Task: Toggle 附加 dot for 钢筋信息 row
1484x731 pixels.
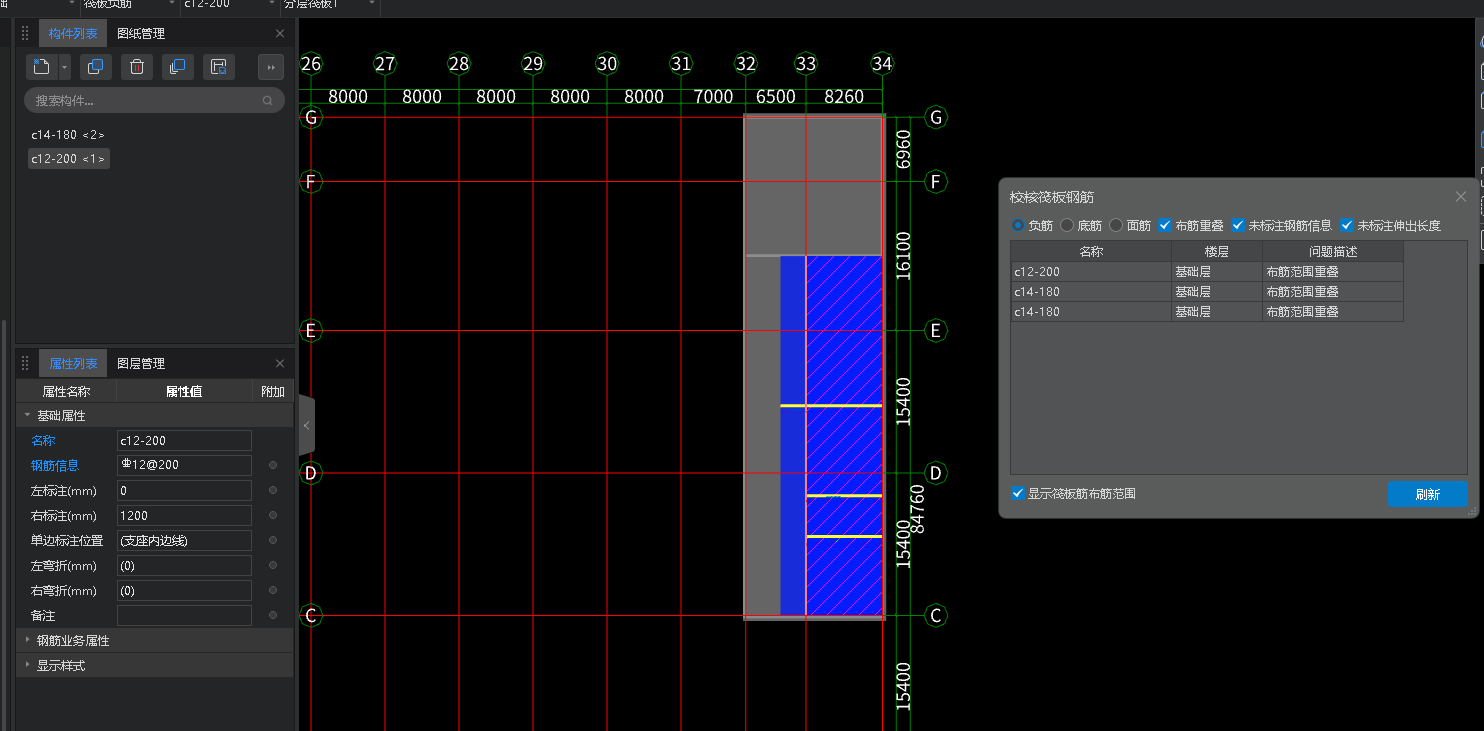Action: [273, 465]
